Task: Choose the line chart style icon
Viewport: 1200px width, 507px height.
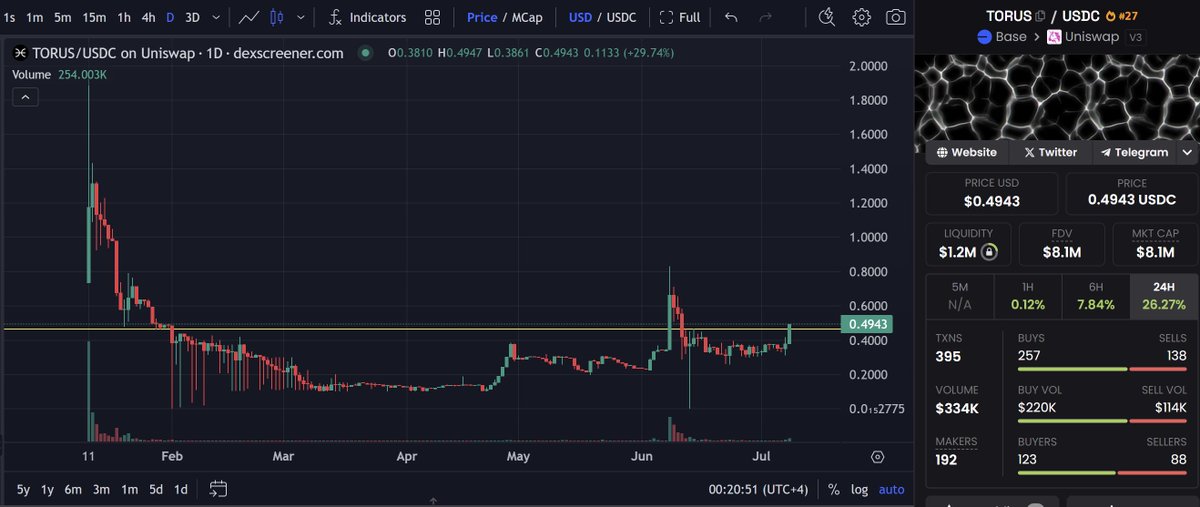Action: (249, 17)
